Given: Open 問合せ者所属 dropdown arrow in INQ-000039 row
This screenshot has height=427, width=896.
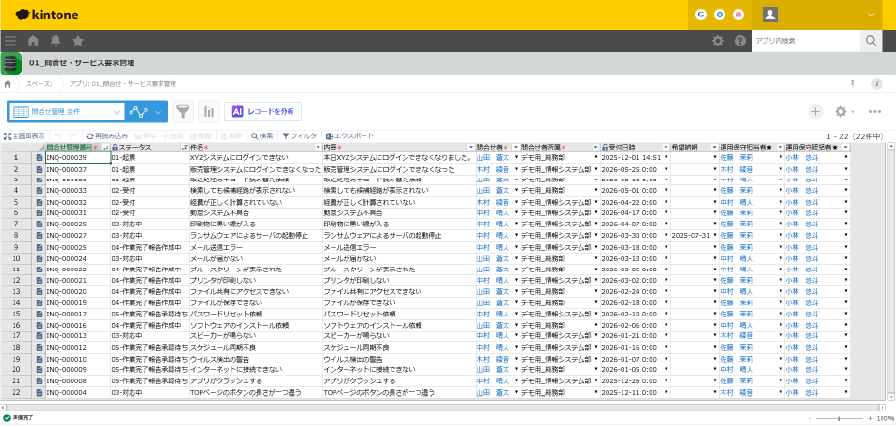Looking at the screenshot, I should click(x=597, y=157).
